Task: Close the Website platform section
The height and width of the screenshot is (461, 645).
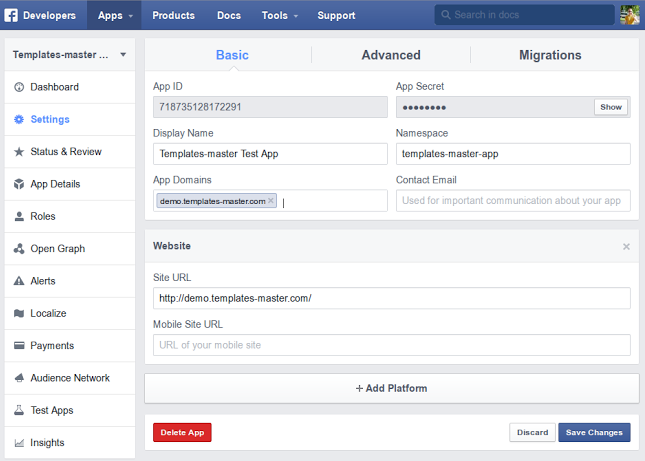Action: coord(626,246)
